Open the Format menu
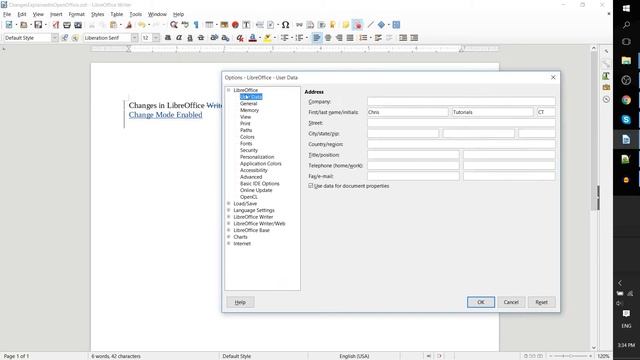The height and width of the screenshot is (360, 640). (x=76, y=14)
